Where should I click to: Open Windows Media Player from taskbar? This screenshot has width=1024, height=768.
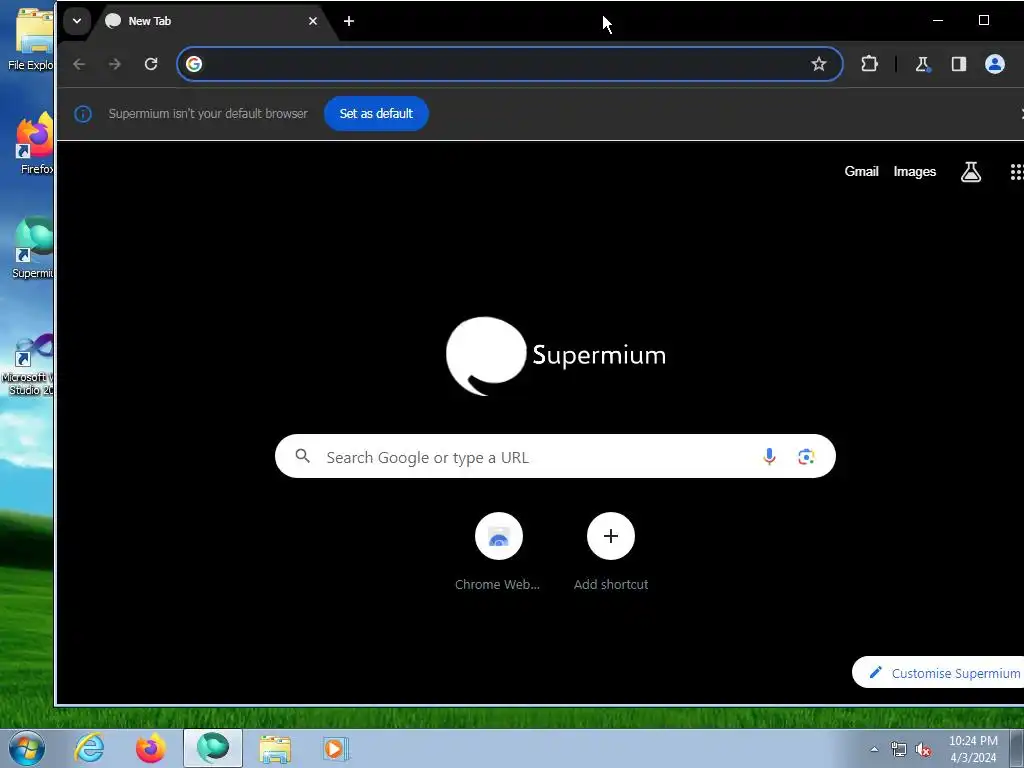click(x=336, y=749)
